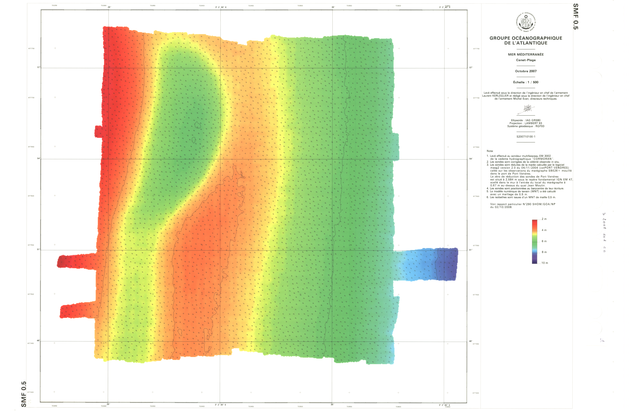Click the 'SMF 0.5' label in bottom-left corner
Image resolution: width=638 pixels, height=412 pixels.
(11, 389)
